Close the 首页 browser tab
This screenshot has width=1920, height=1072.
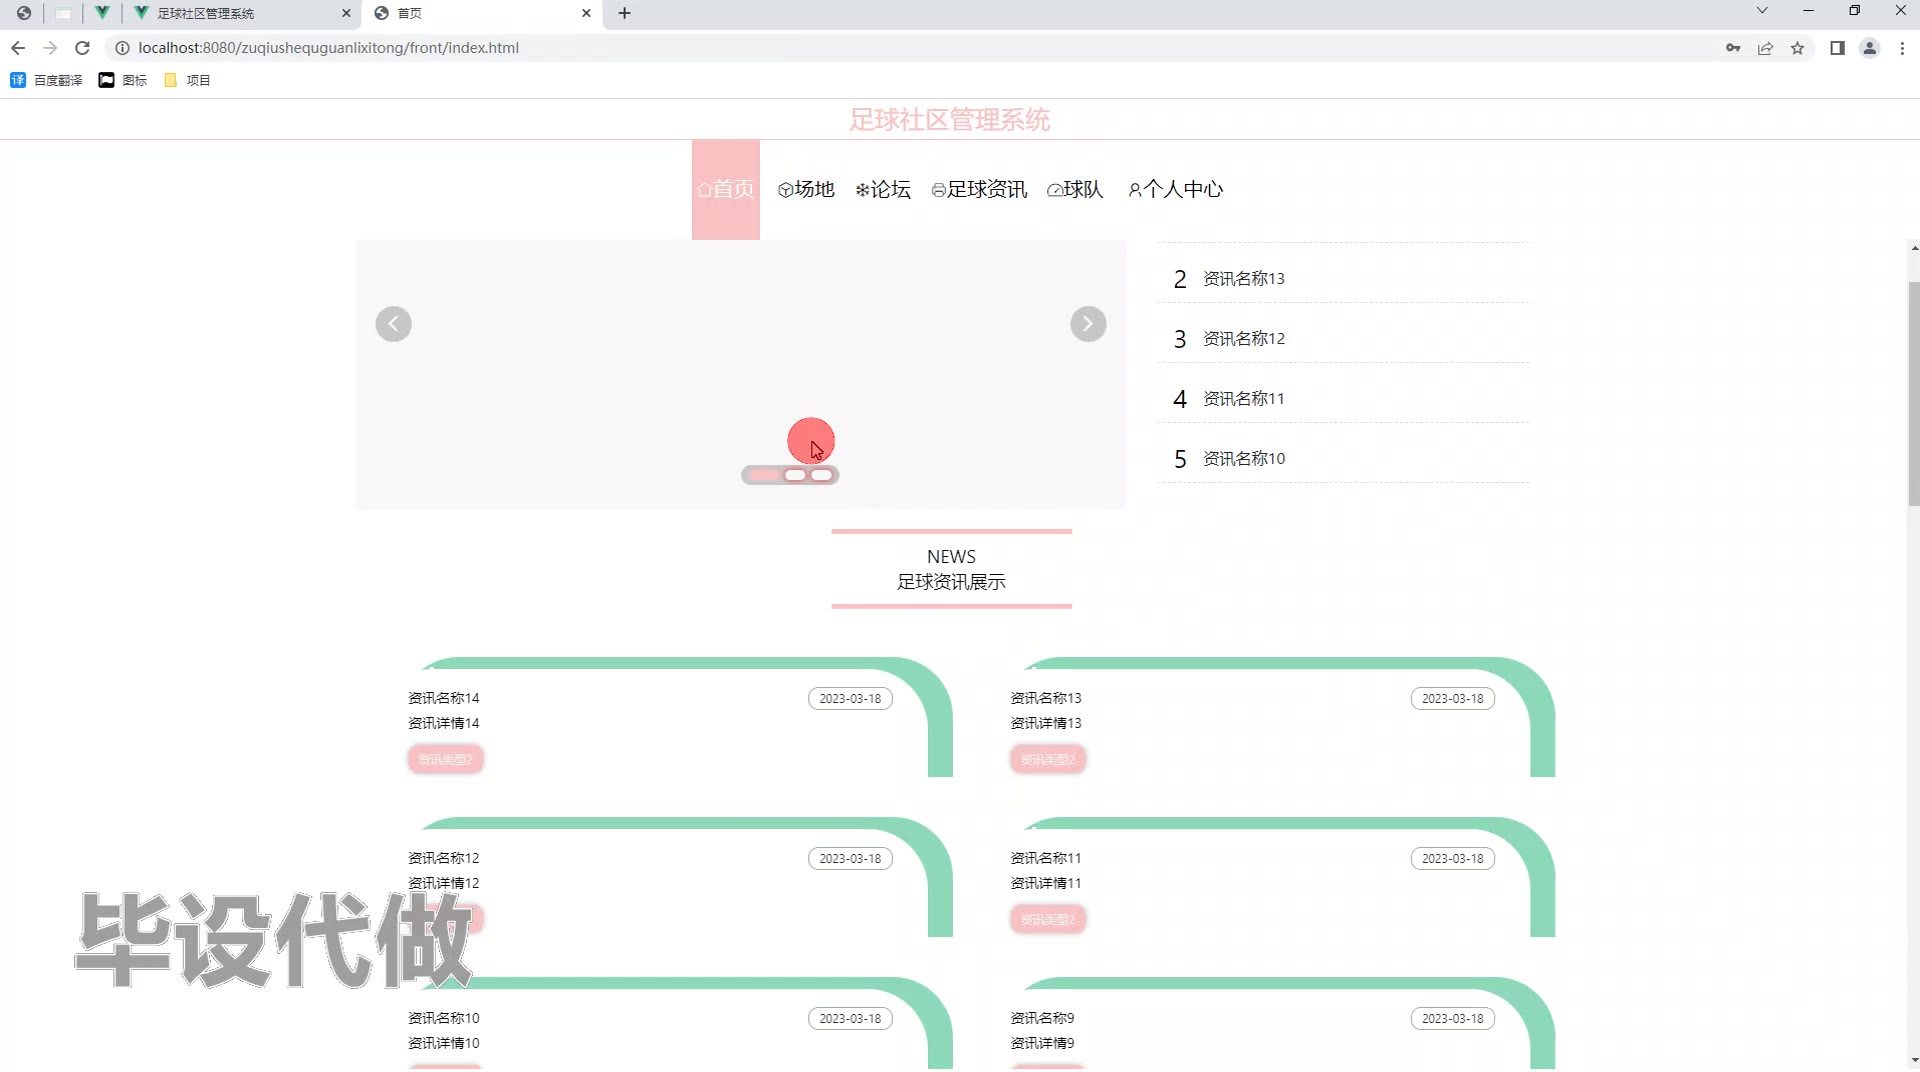586,13
